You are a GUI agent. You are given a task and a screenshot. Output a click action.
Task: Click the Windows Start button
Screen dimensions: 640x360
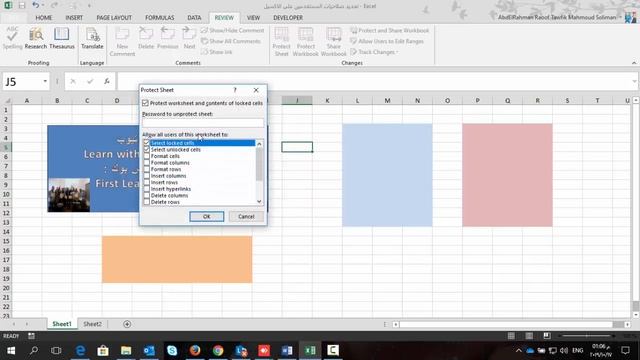(11, 350)
